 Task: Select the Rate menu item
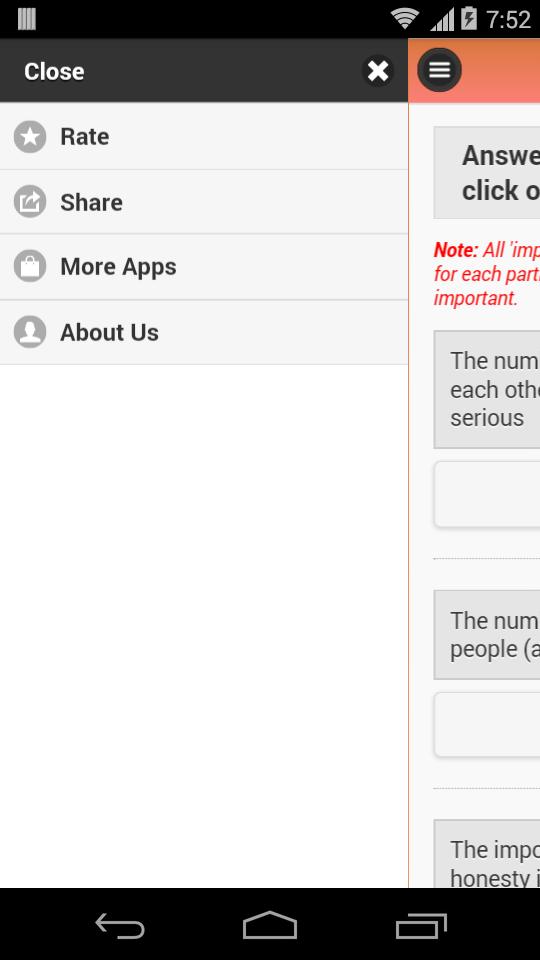pyautogui.click(x=204, y=137)
